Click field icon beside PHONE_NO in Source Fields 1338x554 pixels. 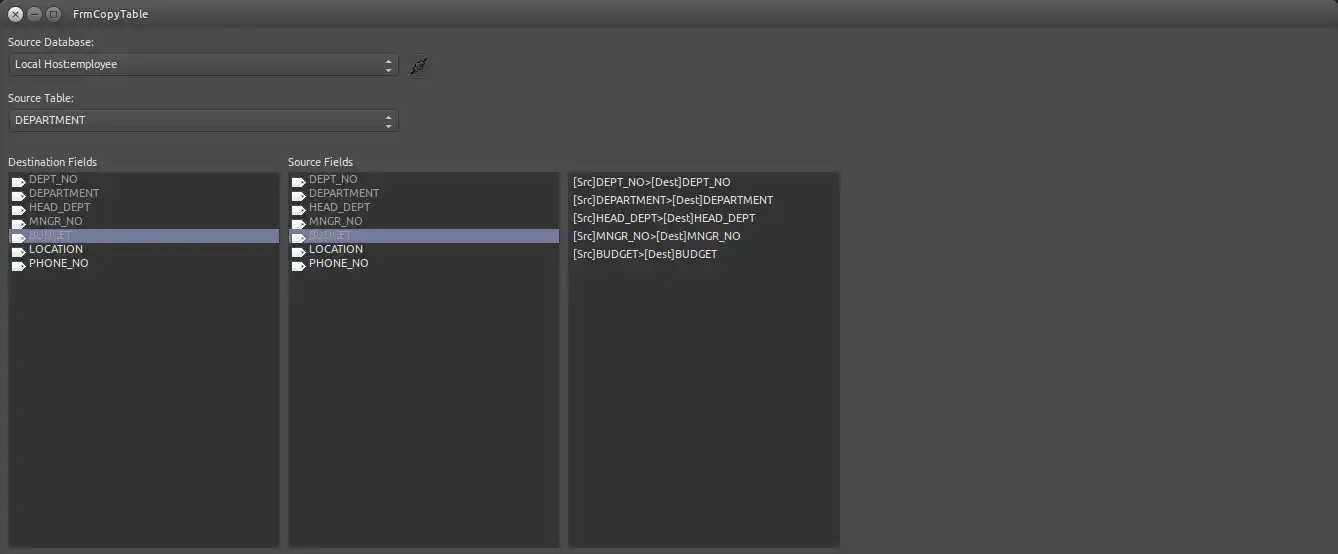[299, 265]
